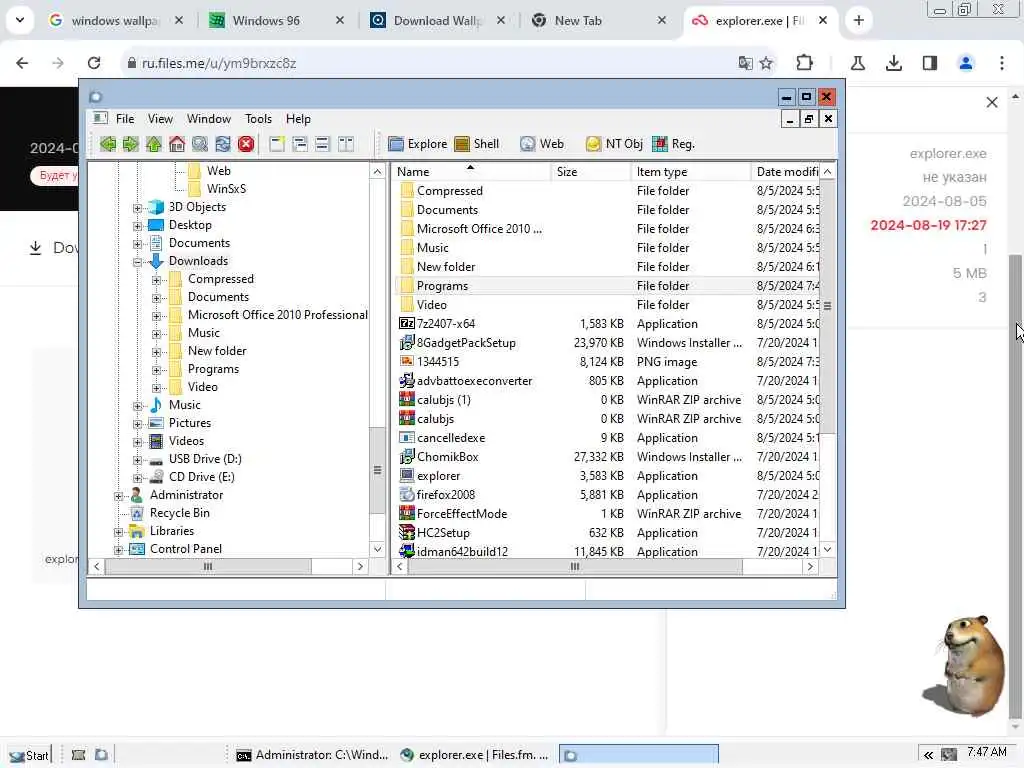Expand the Desktop tree node

tap(137, 226)
